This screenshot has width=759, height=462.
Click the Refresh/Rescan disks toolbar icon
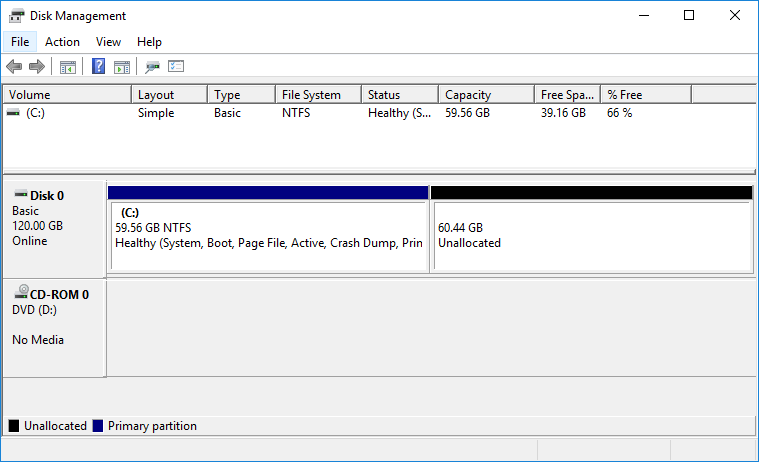click(152, 67)
